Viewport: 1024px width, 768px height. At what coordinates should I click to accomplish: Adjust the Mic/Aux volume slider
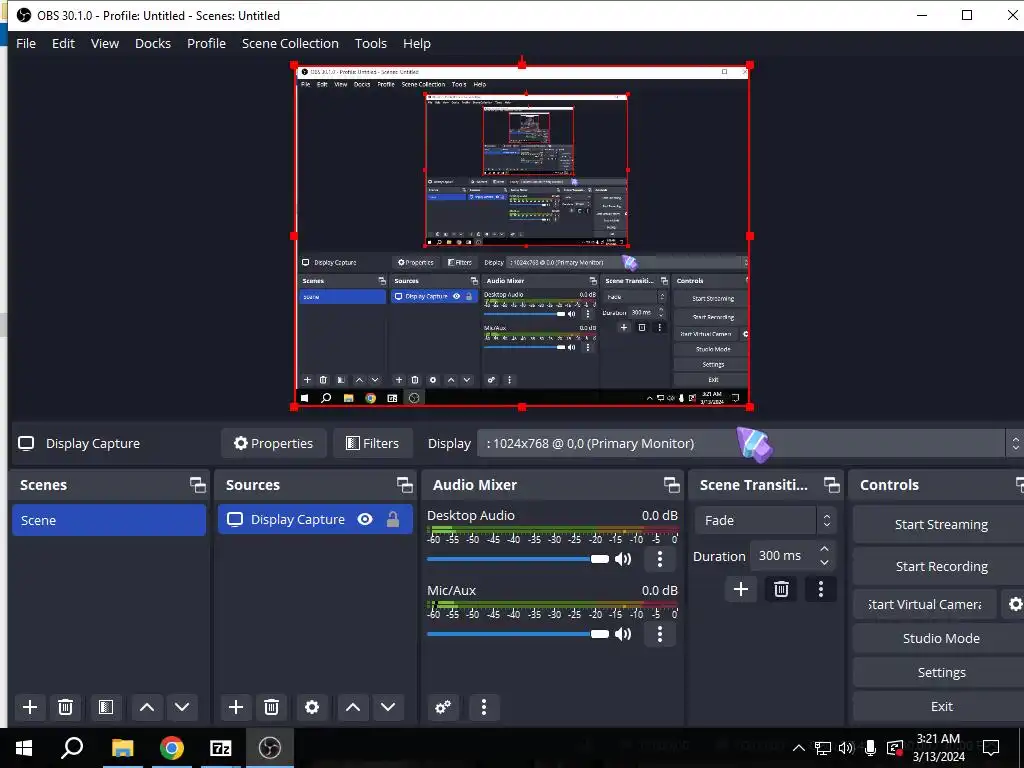[x=518, y=634]
